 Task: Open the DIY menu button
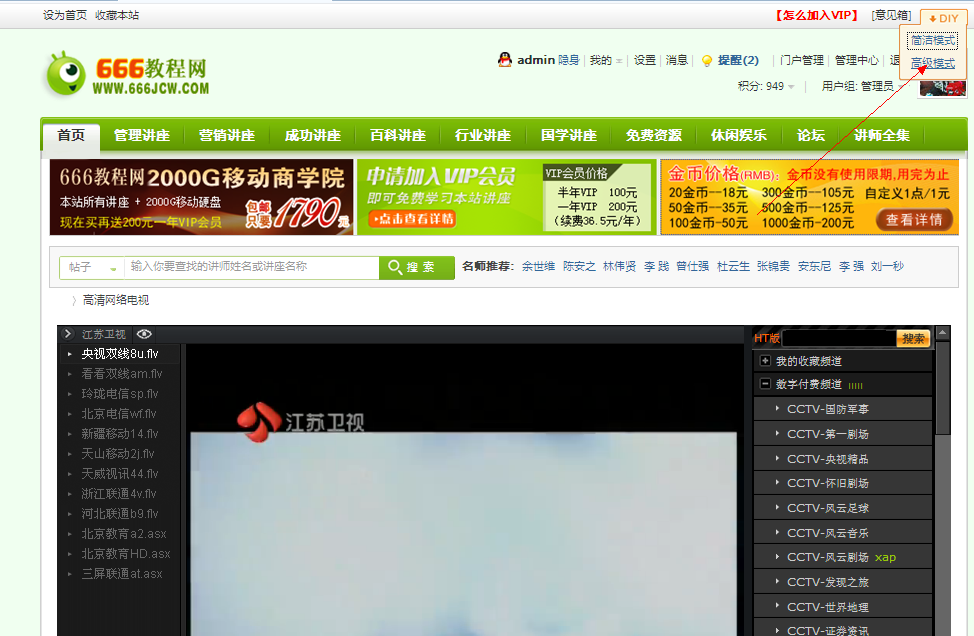[x=943, y=19]
